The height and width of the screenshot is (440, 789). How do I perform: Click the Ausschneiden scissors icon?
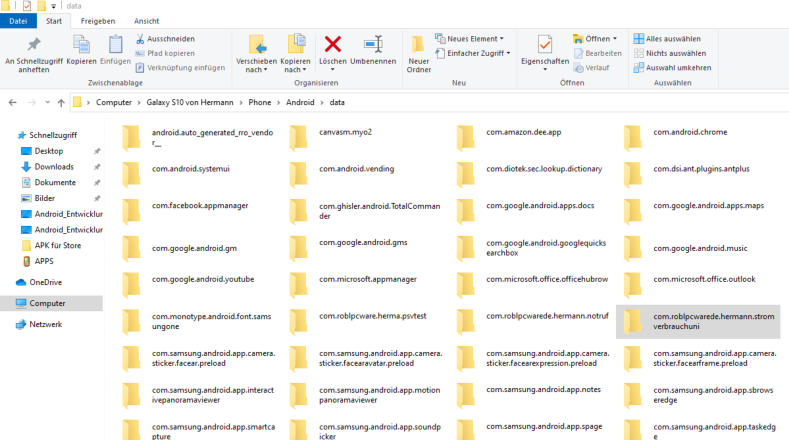(139, 39)
